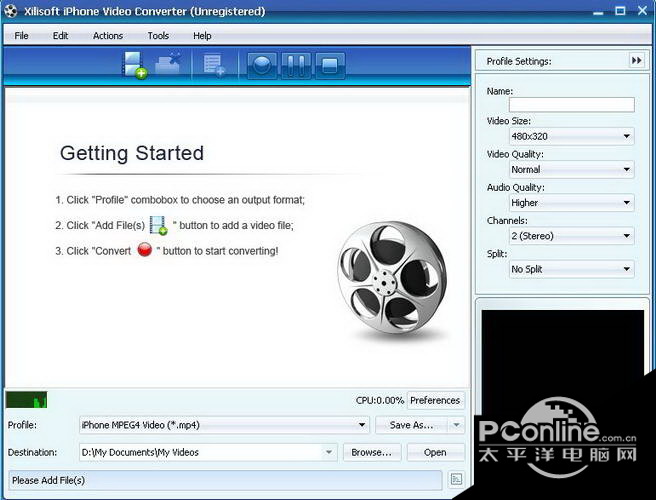Image resolution: width=656 pixels, height=500 pixels.
Task: Collapse Profile Settings with double-arrow icon
Action: click(x=636, y=61)
